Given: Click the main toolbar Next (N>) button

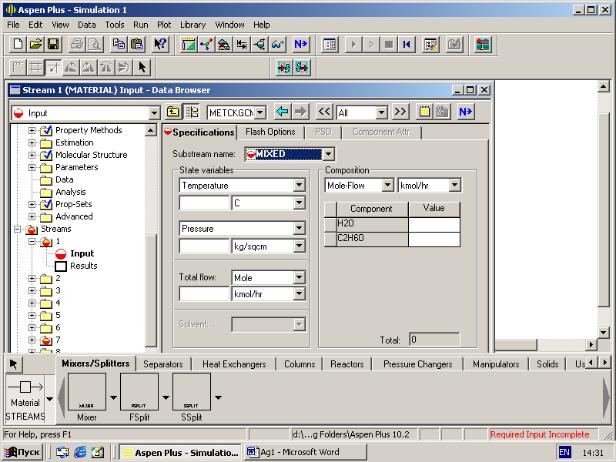Looking at the screenshot, I should (301, 44).
